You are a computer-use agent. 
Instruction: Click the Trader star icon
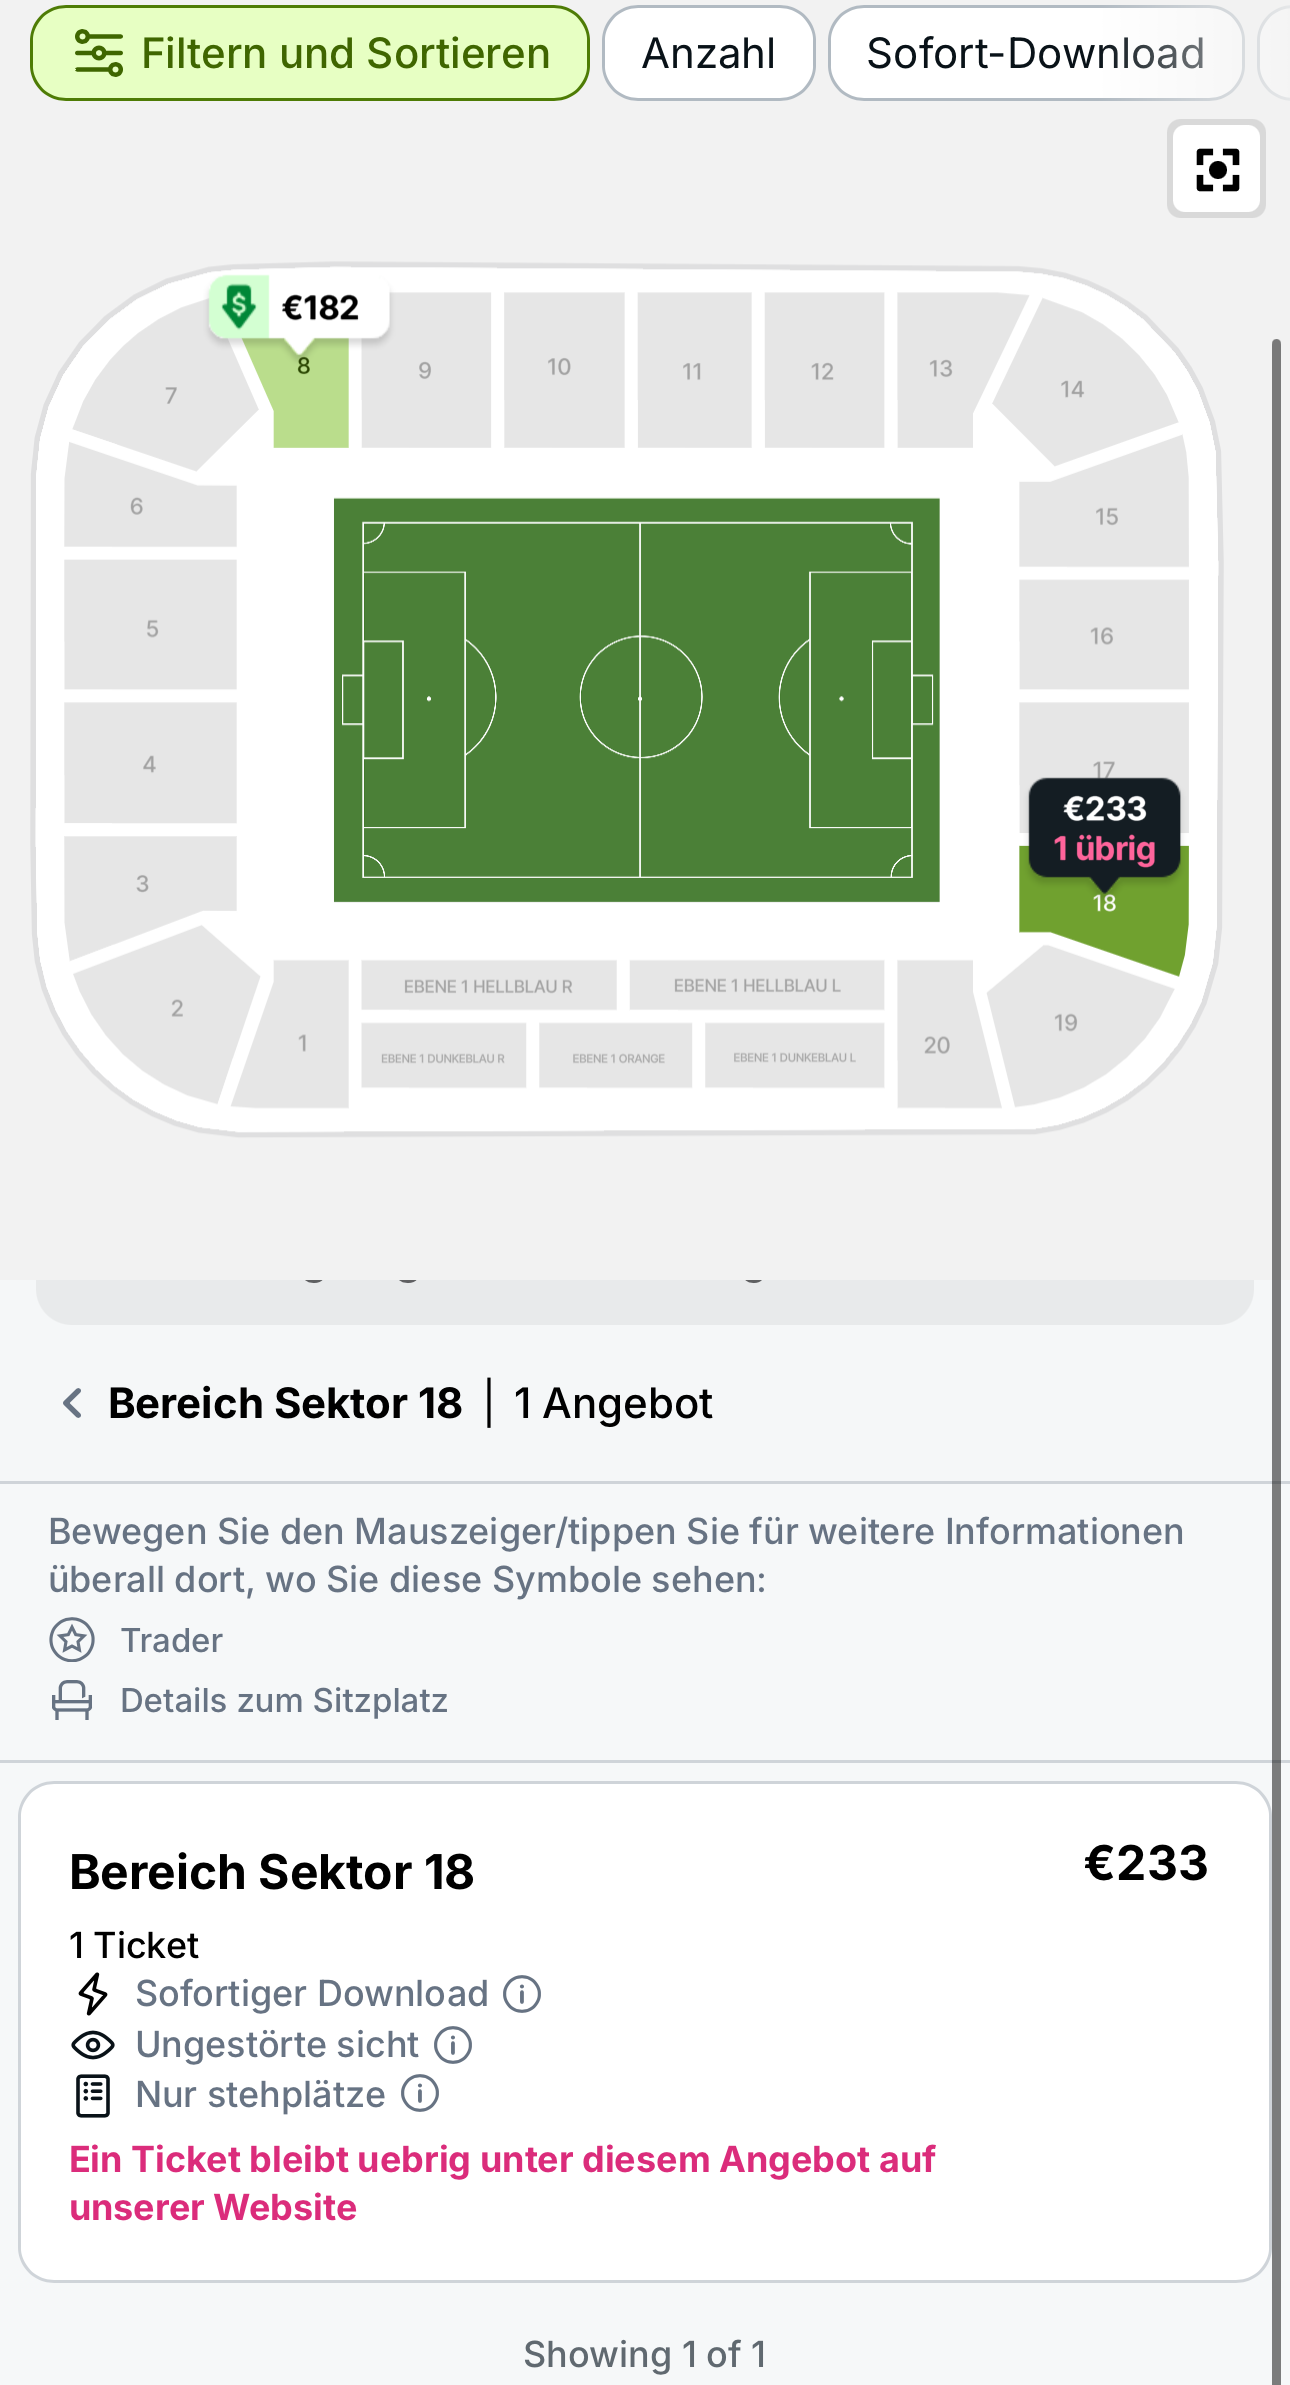(x=72, y=1640)
